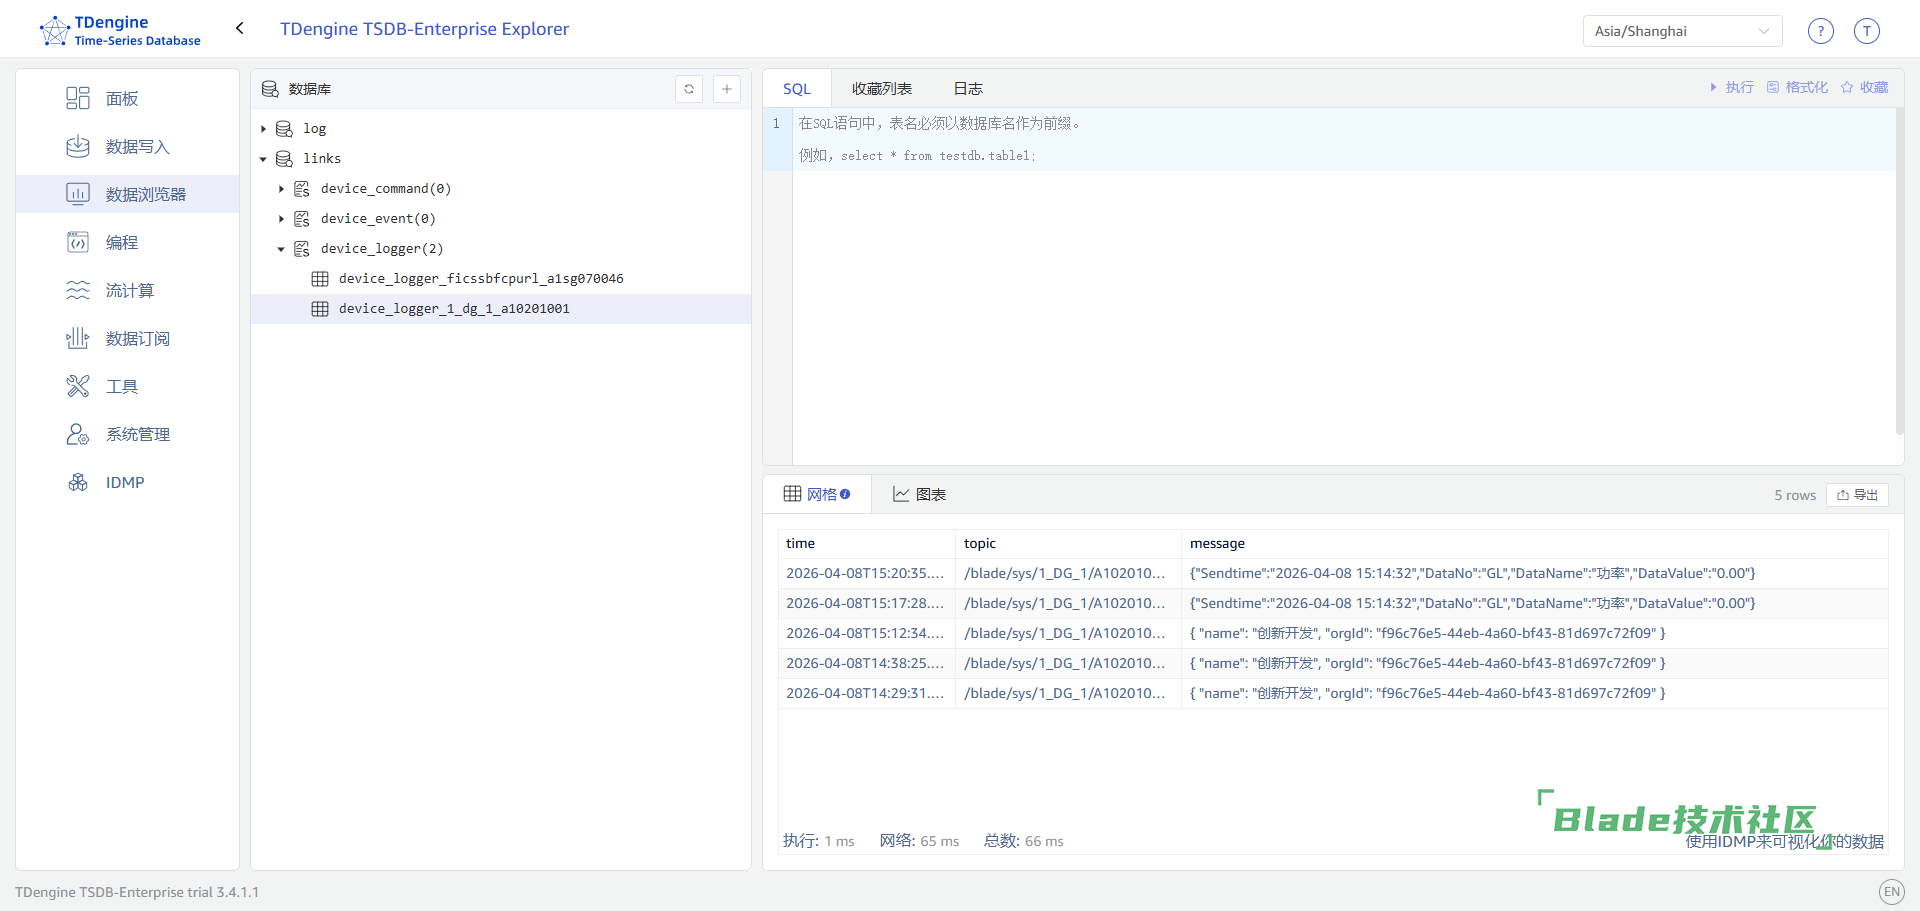1920x911 pixels.
Task: Switch to the 收藏列表 tab
Action: (881, 89)
